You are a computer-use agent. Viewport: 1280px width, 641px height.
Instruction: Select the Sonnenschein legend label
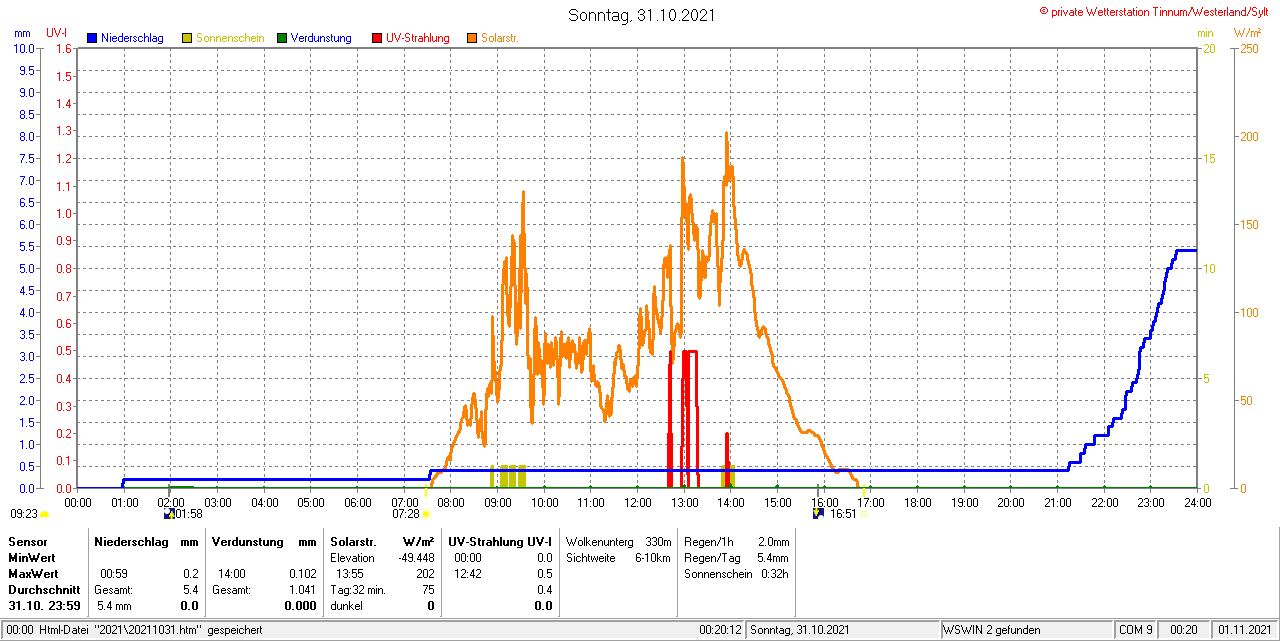pyautogui.click(x=230, y=38)
